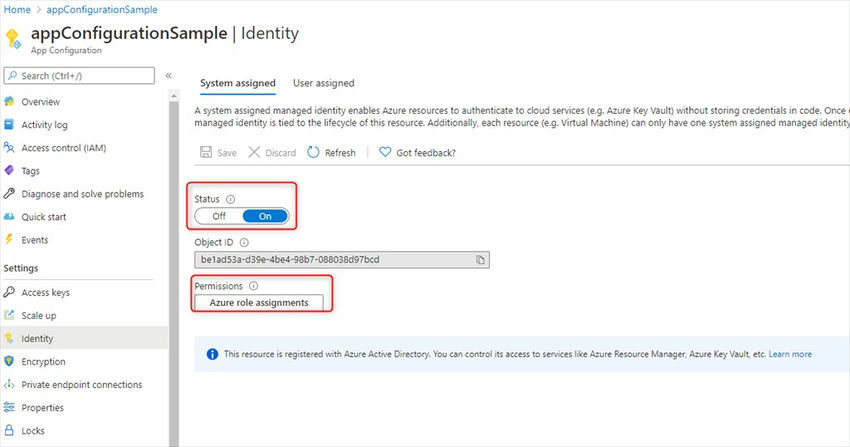Viewport: 850px width, 447px height.
Task: Copy the Object ID to clipboard
Action: pos(480,260)
